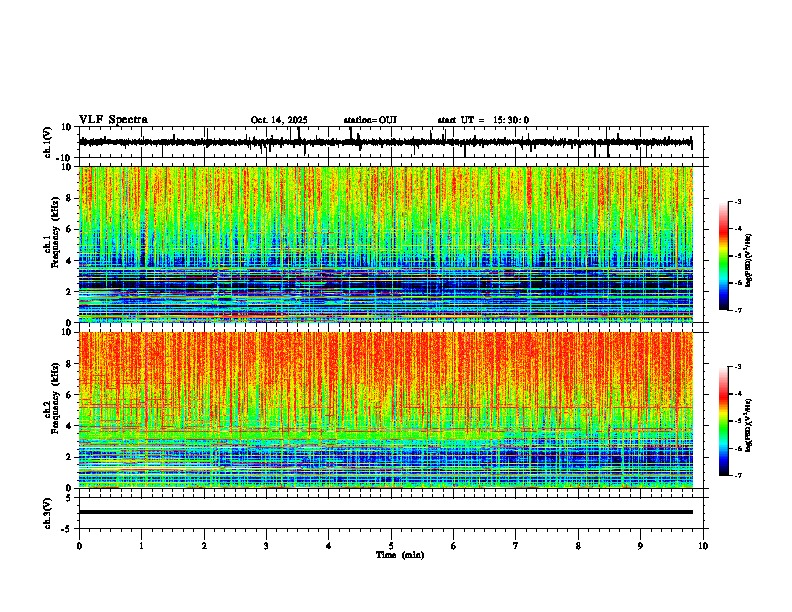Click inside the ch.1 spectrogram panel
Viewport: 792px width, 612px height.
385,244
